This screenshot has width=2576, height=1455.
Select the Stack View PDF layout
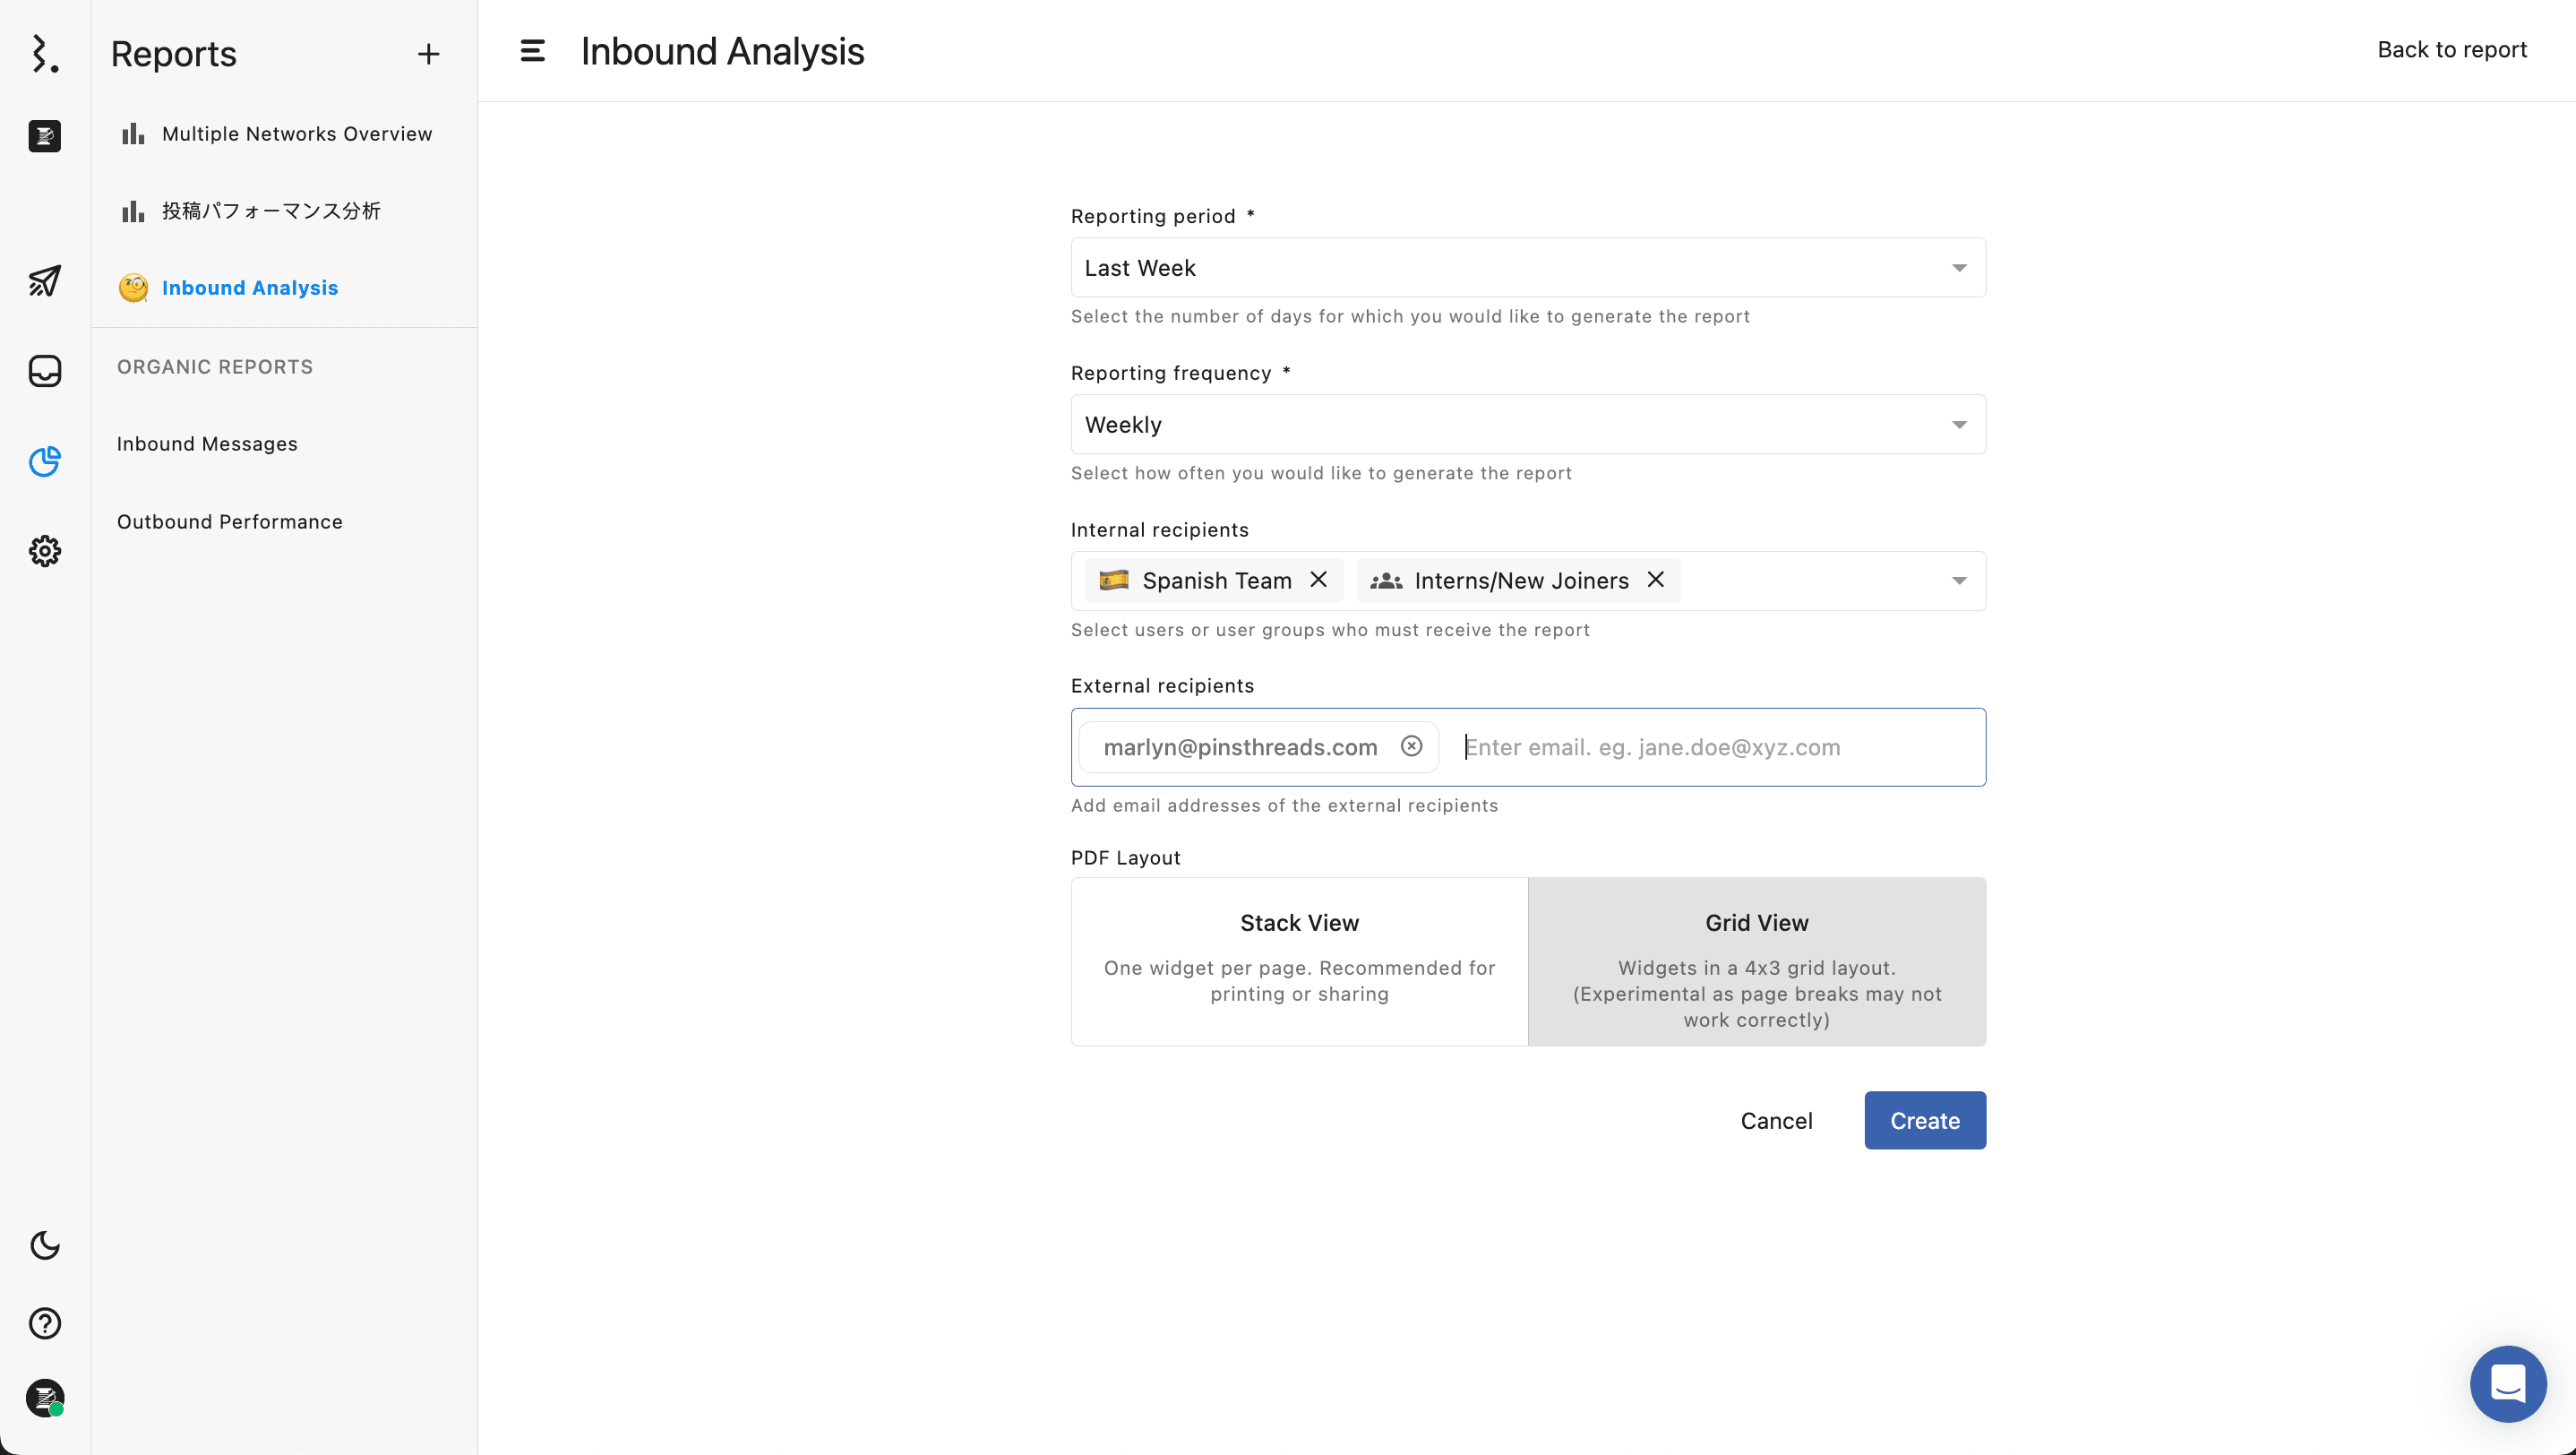coord(1298,961)
